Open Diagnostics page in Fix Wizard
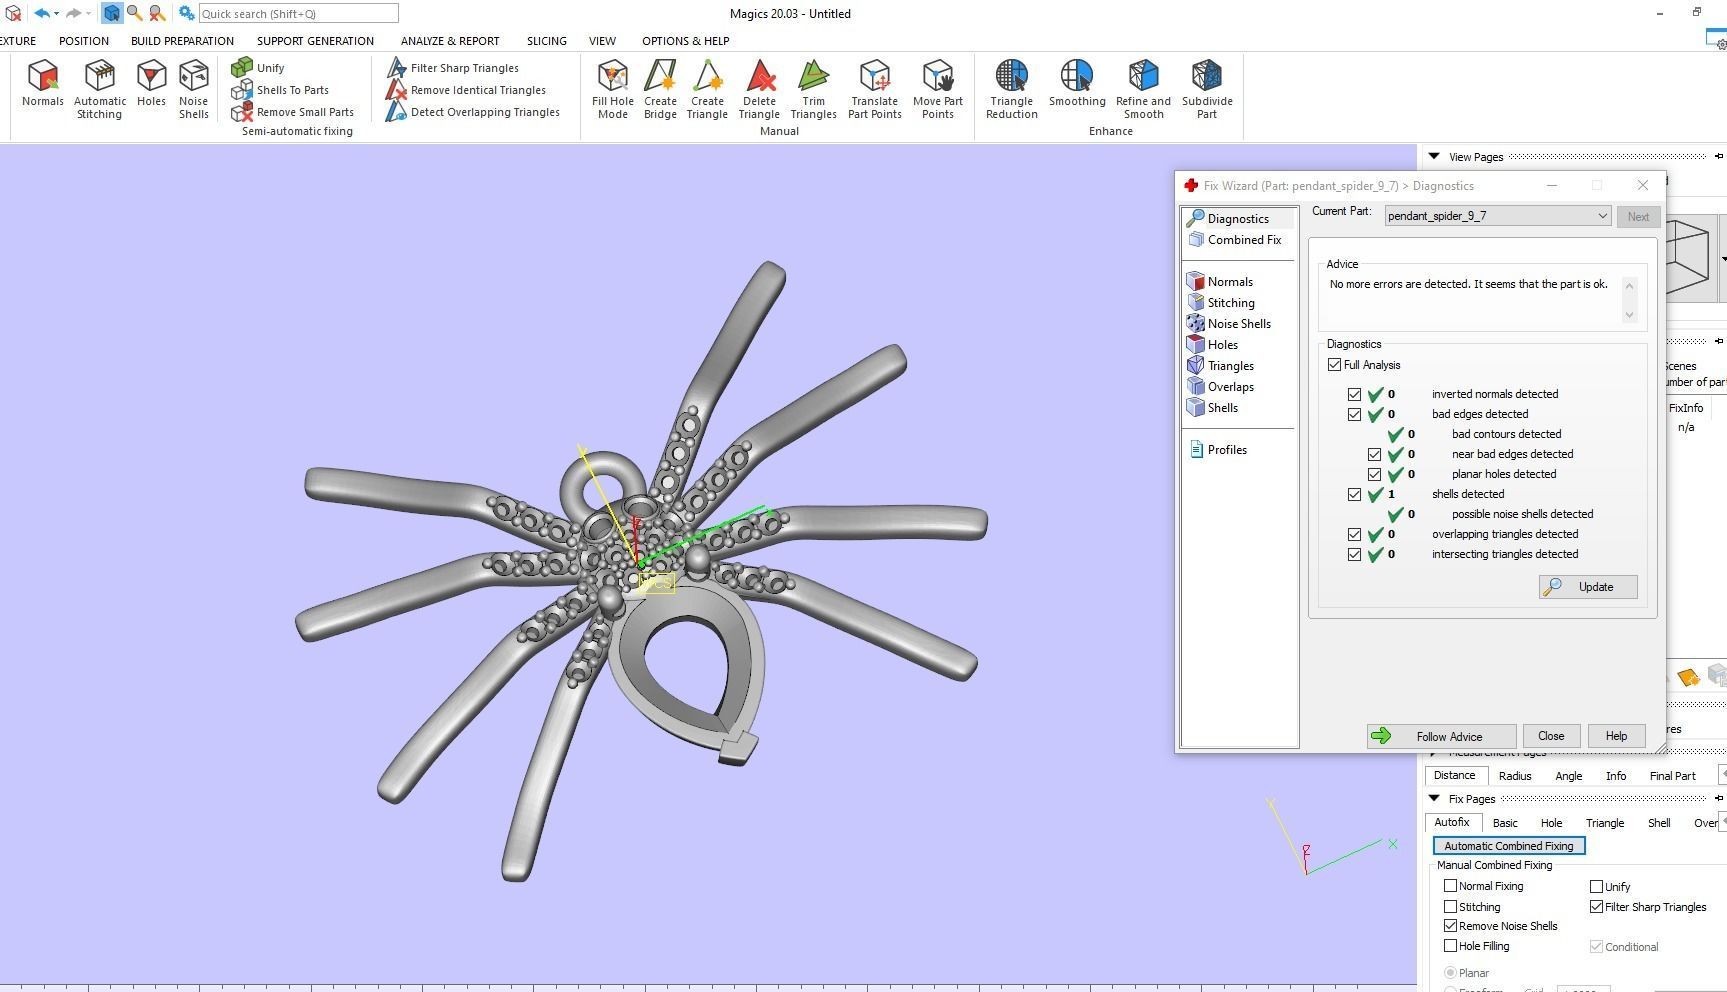The width and height of the screenshot is (1727, 992). (x=1238, y=219)
